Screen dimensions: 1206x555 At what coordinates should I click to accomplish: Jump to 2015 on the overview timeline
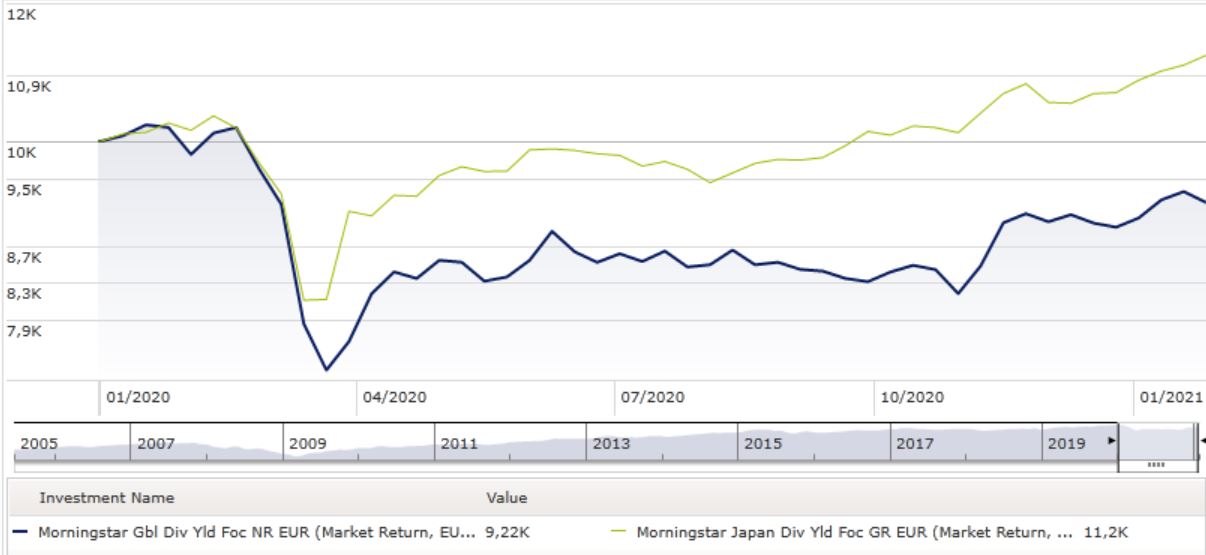tap(763, 443)
